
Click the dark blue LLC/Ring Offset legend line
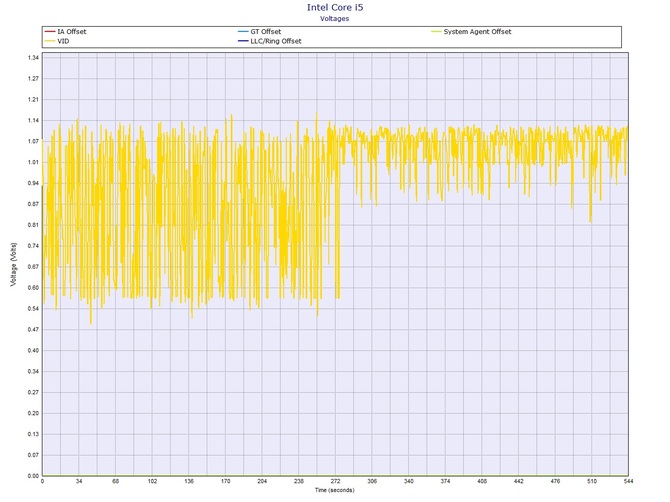pos(243,41)
